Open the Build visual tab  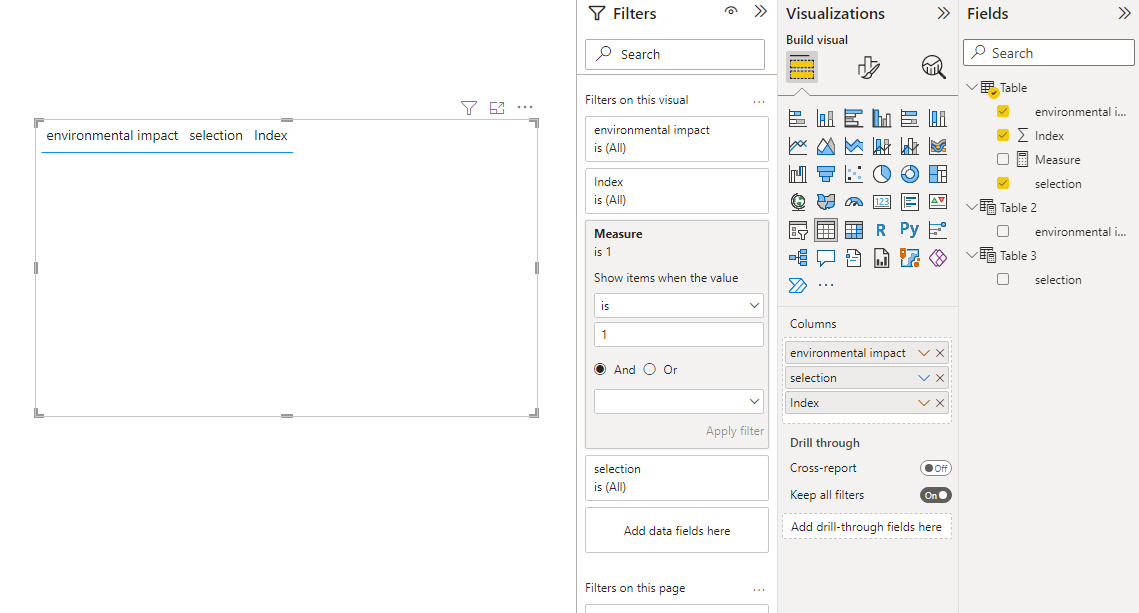pos(802,67)
